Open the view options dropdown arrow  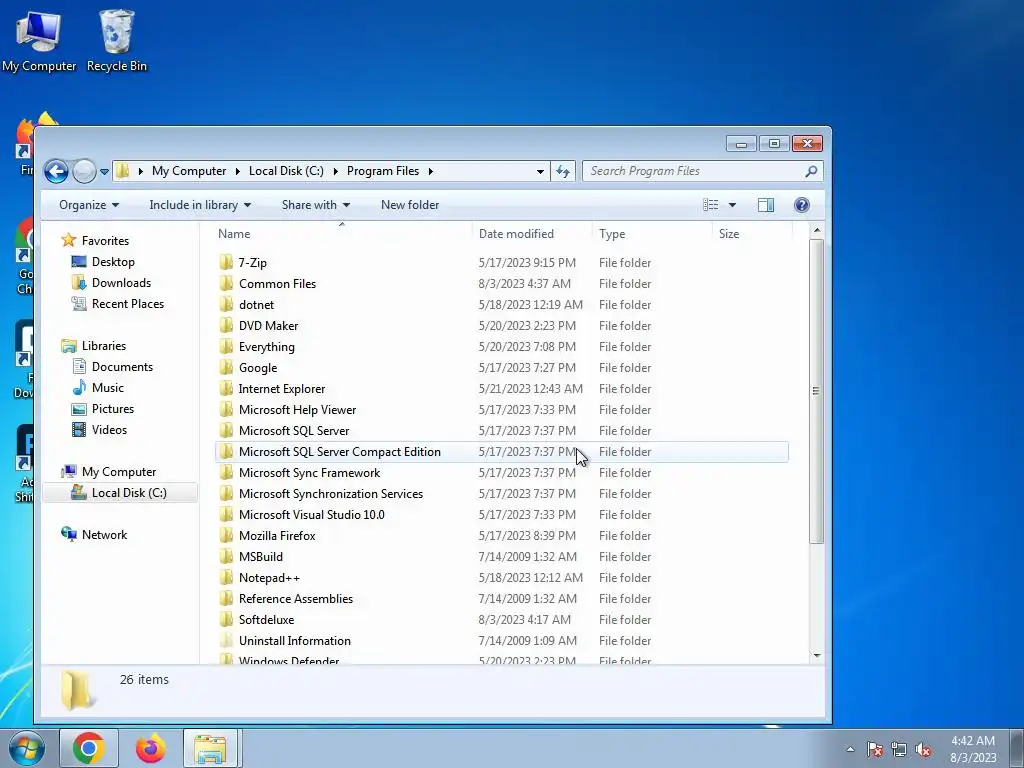(732, 205)
